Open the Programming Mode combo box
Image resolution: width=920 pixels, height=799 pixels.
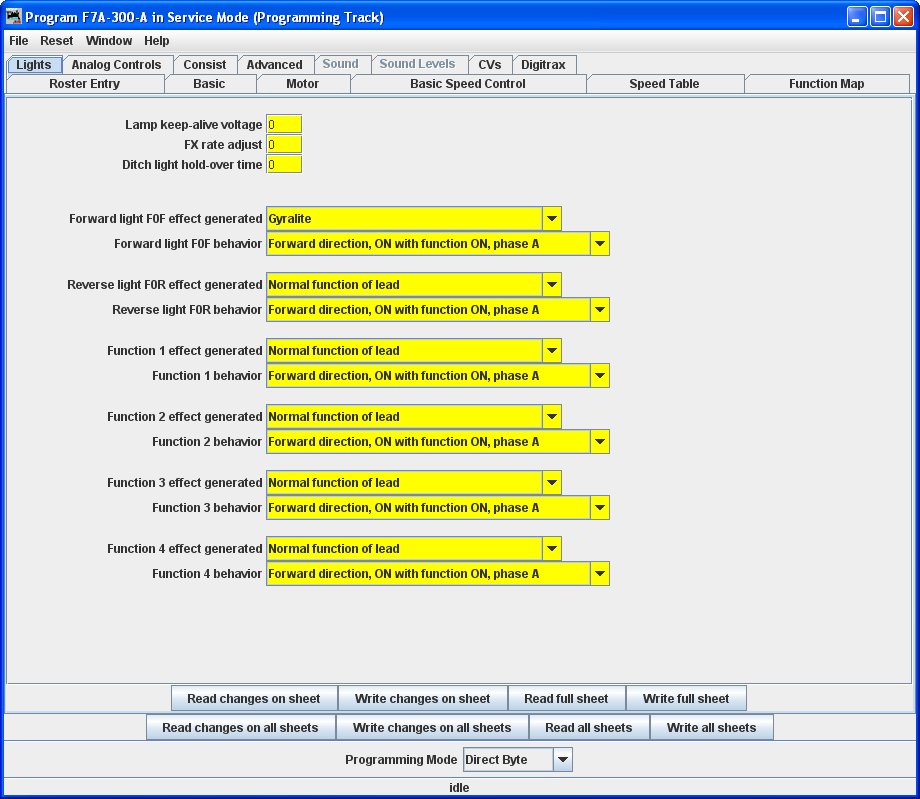click(x=563, y=760)
